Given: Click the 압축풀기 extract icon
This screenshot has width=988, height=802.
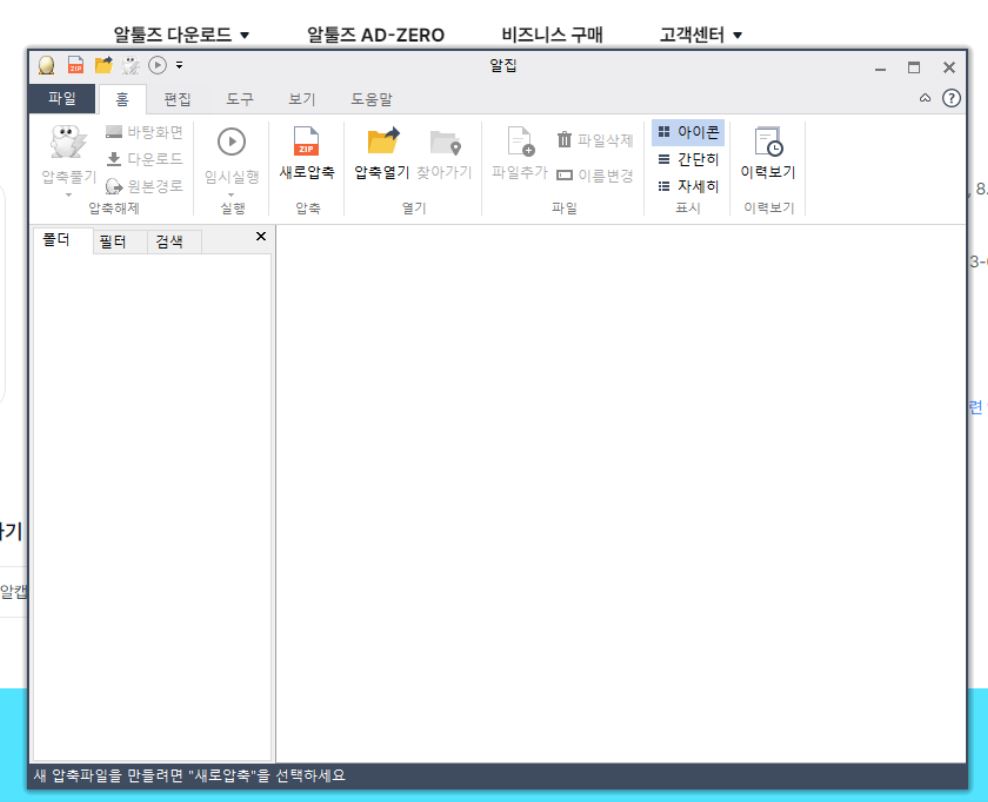Looking at the screenshot, I should 68,142.
